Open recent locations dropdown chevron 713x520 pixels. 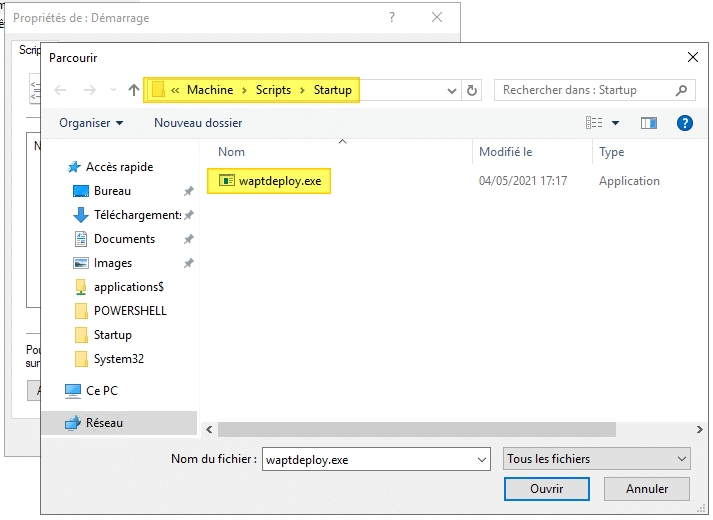113,90
